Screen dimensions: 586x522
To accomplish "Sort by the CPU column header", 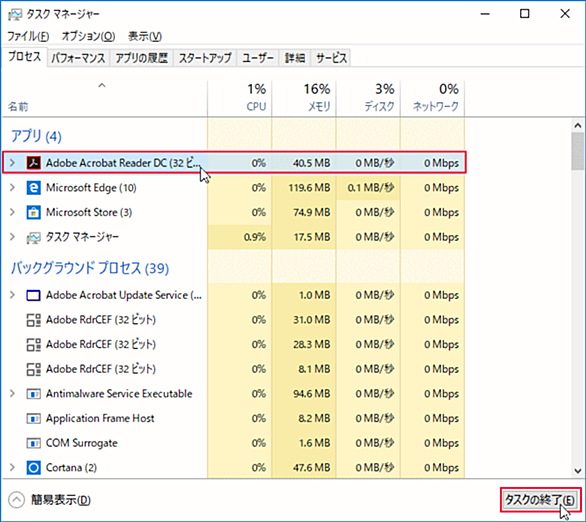I will point(240,98).
